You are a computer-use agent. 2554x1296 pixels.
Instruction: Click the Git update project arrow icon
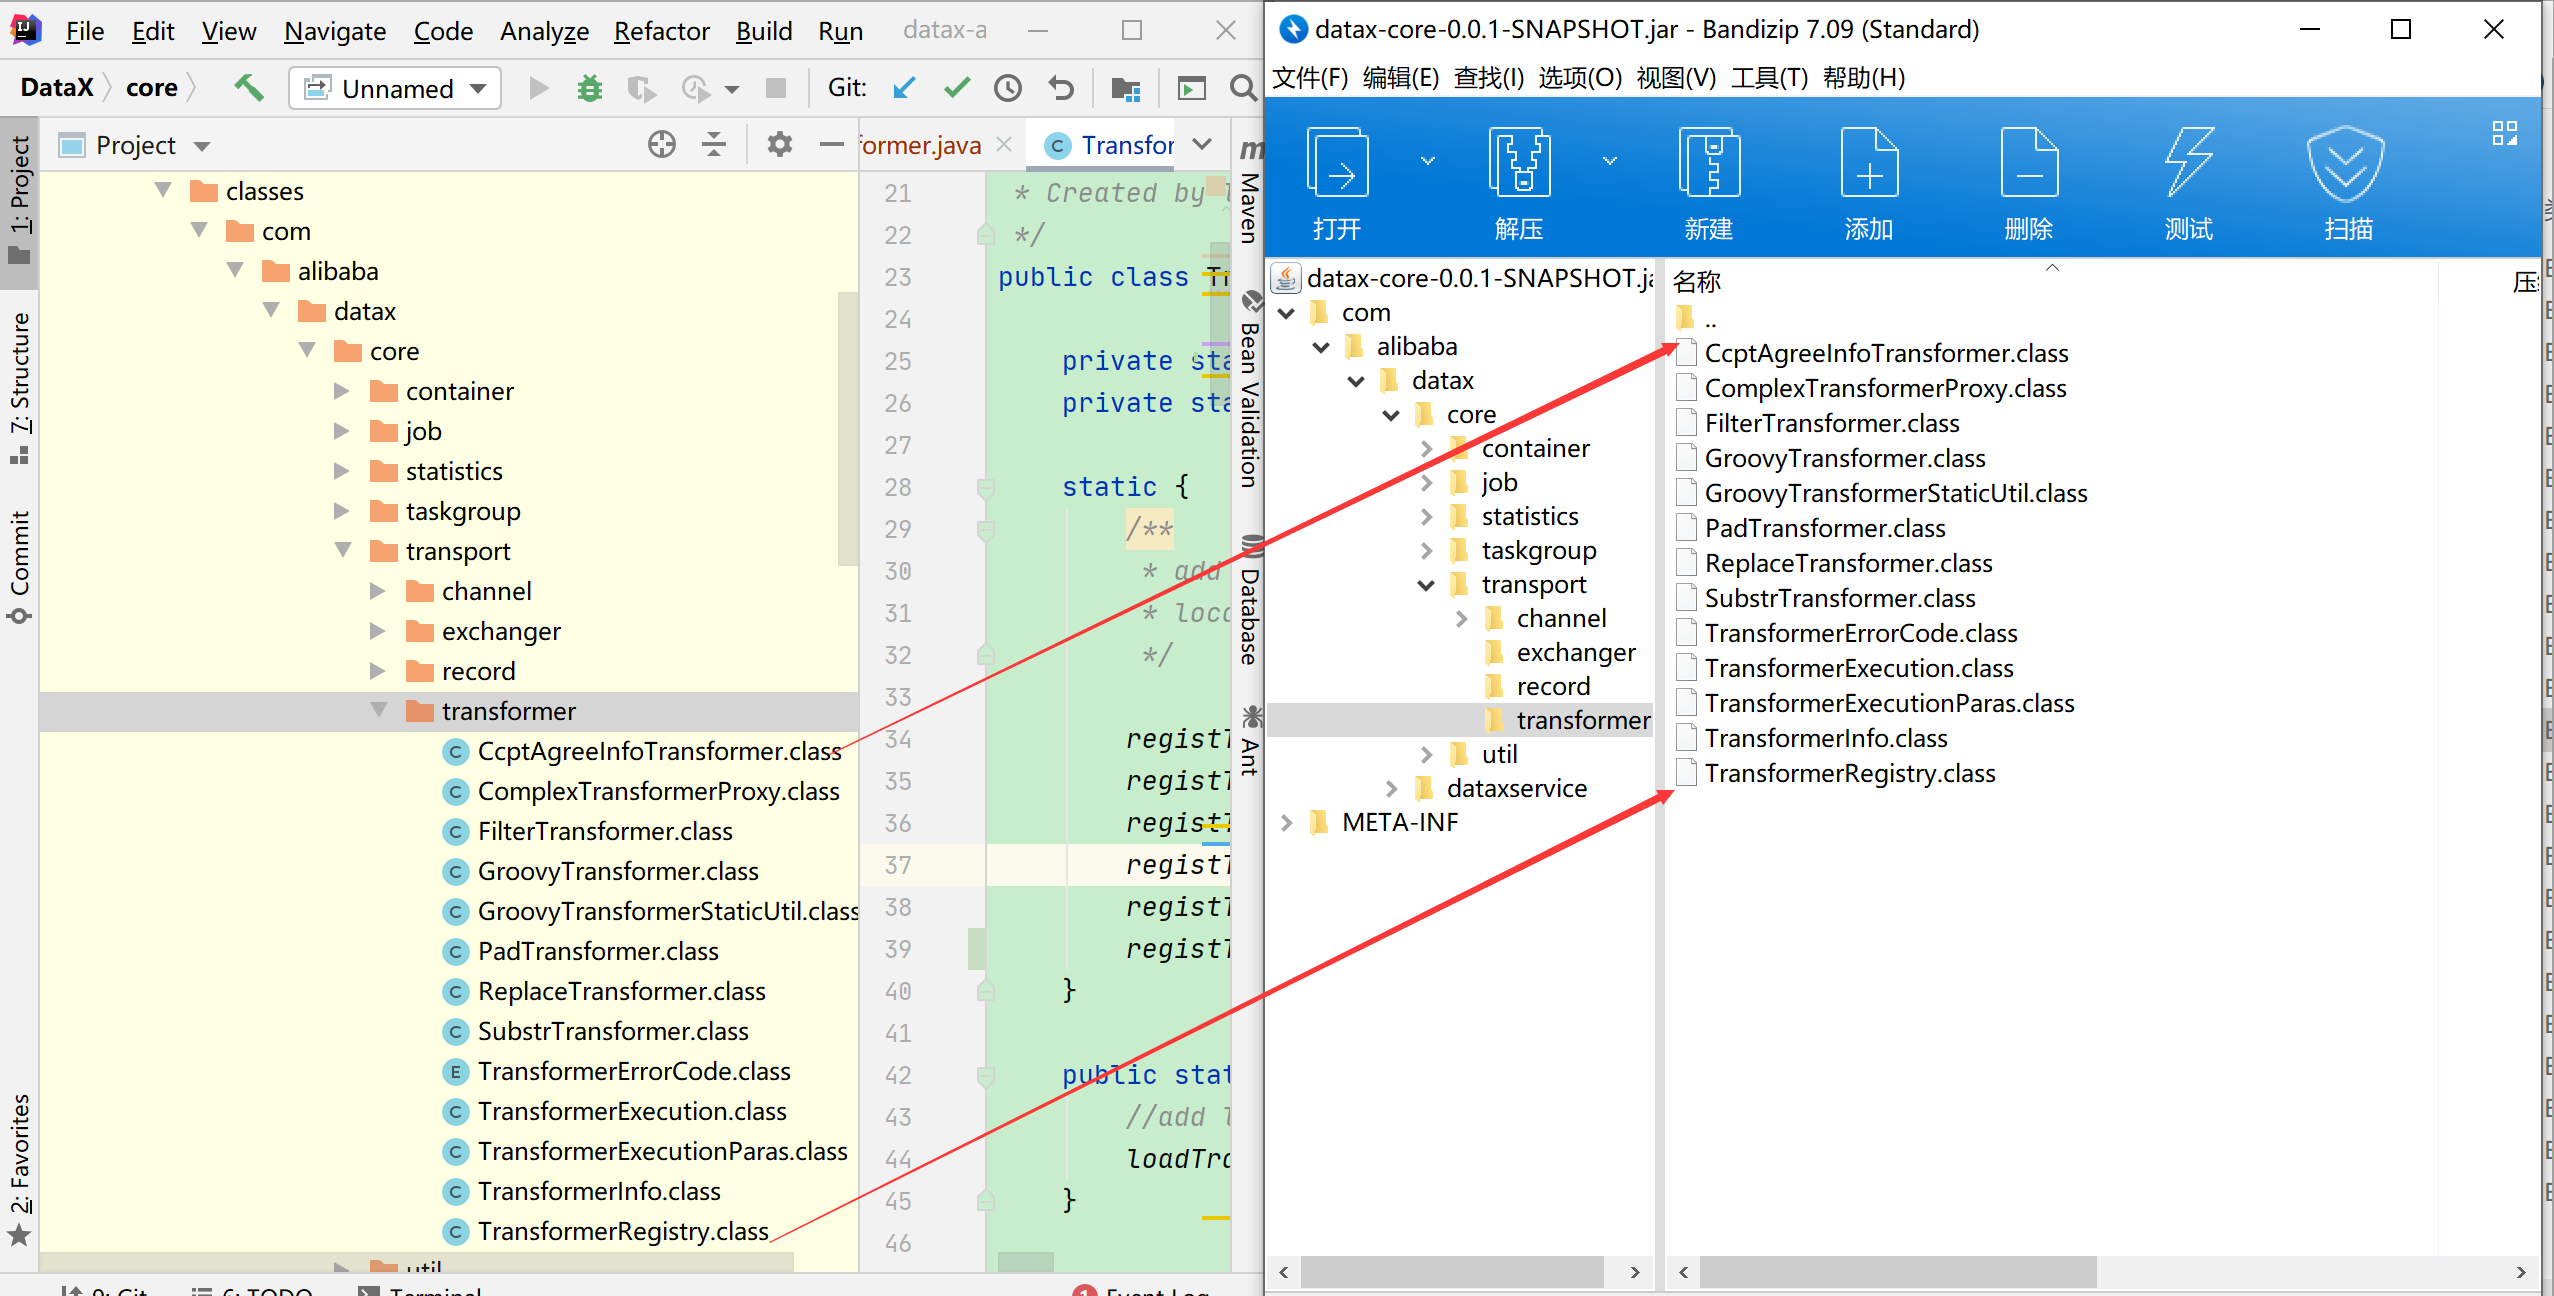pyautogui.click(x=904, y=89)
